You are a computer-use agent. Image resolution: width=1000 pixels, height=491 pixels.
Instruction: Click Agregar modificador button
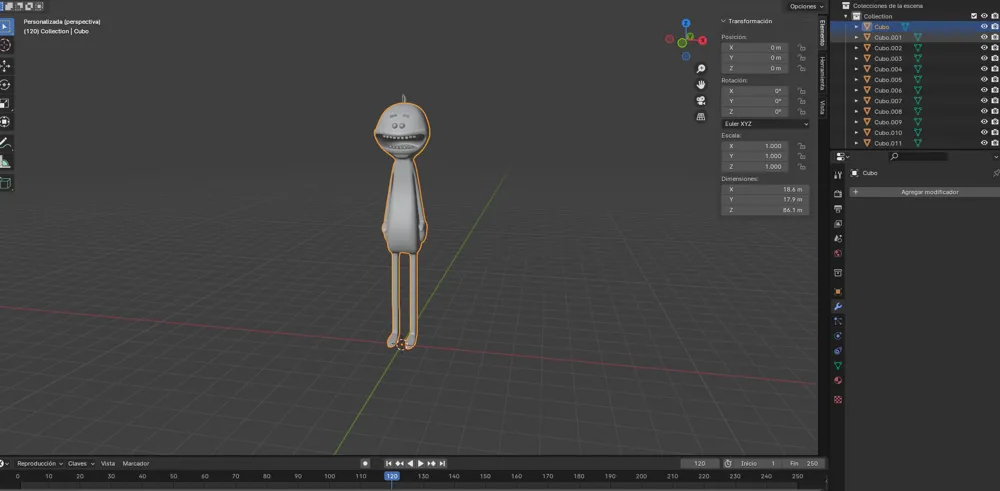click(x=924, y=192)
